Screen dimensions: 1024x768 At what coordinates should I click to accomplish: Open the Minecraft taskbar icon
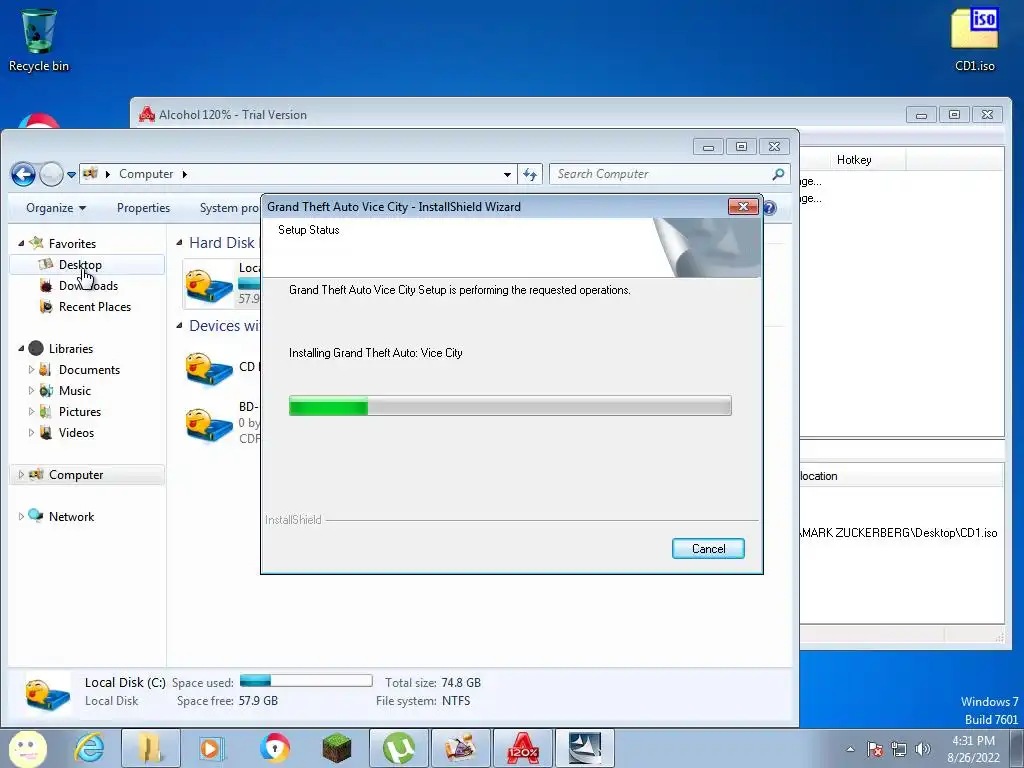point(336,748)
